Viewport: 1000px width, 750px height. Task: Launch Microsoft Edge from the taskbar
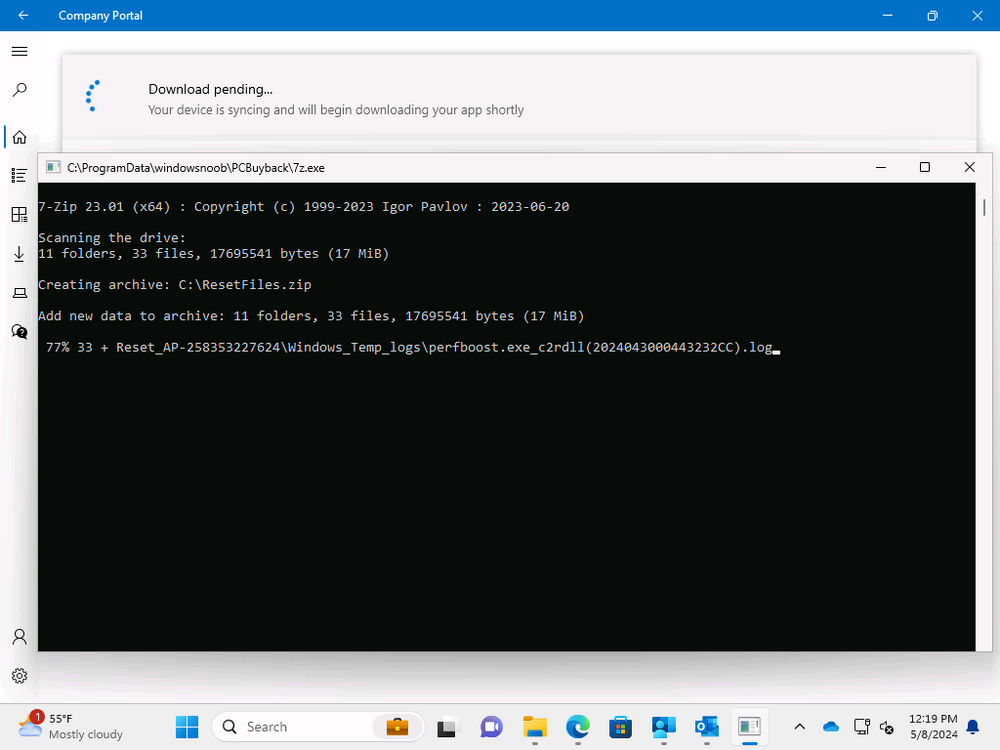click(x=578, y=726)
